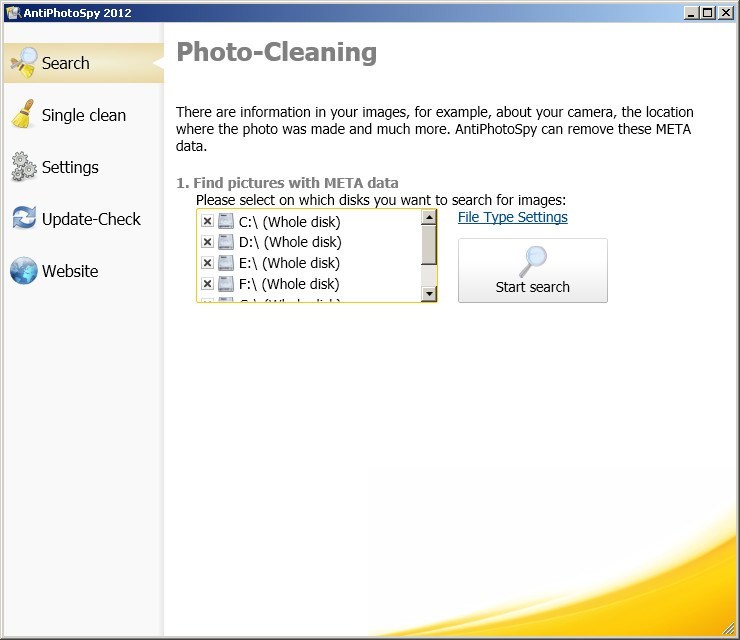The height and width of the screenshot is (640, 740).
Task: Click the C:\ drive icon
Action: click(226, 221)
